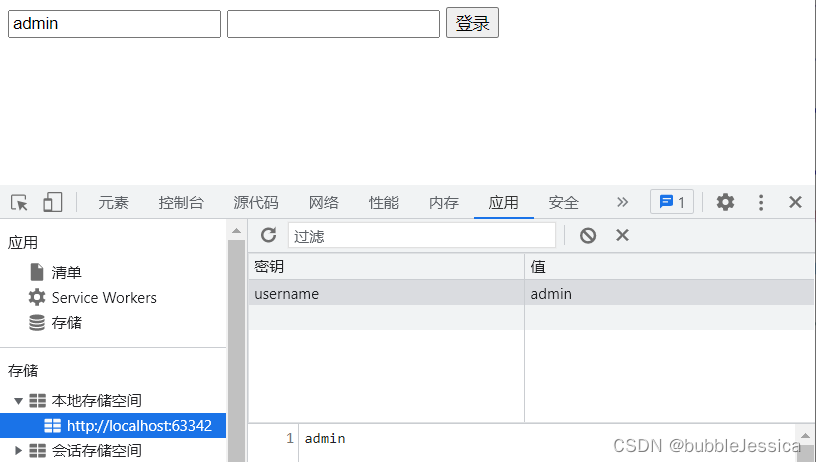This screenshot has width=816, height=462.
Task: Switch to the 安全 tab
Action: (x=564, y=202)
